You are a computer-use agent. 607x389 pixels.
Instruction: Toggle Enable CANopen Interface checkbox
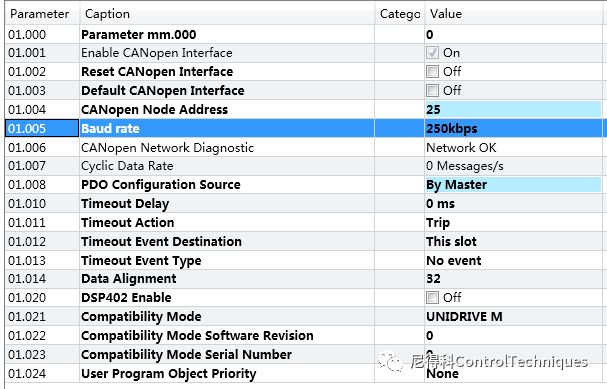[432, 53]
